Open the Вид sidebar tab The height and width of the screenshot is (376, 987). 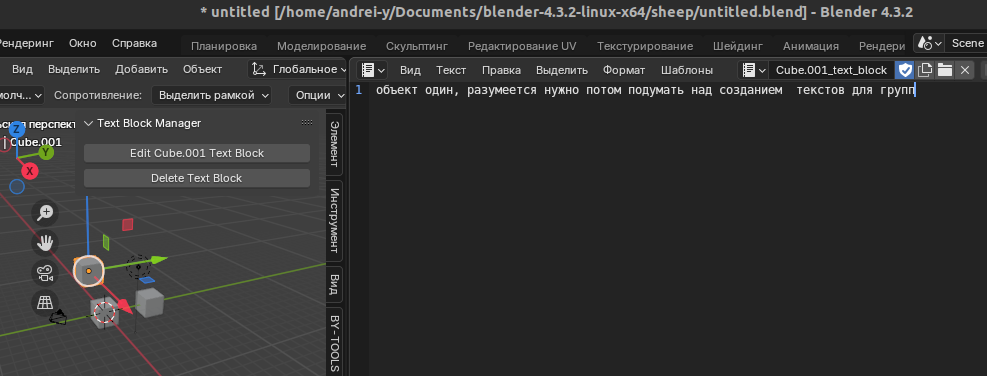(x=334, y=284)
